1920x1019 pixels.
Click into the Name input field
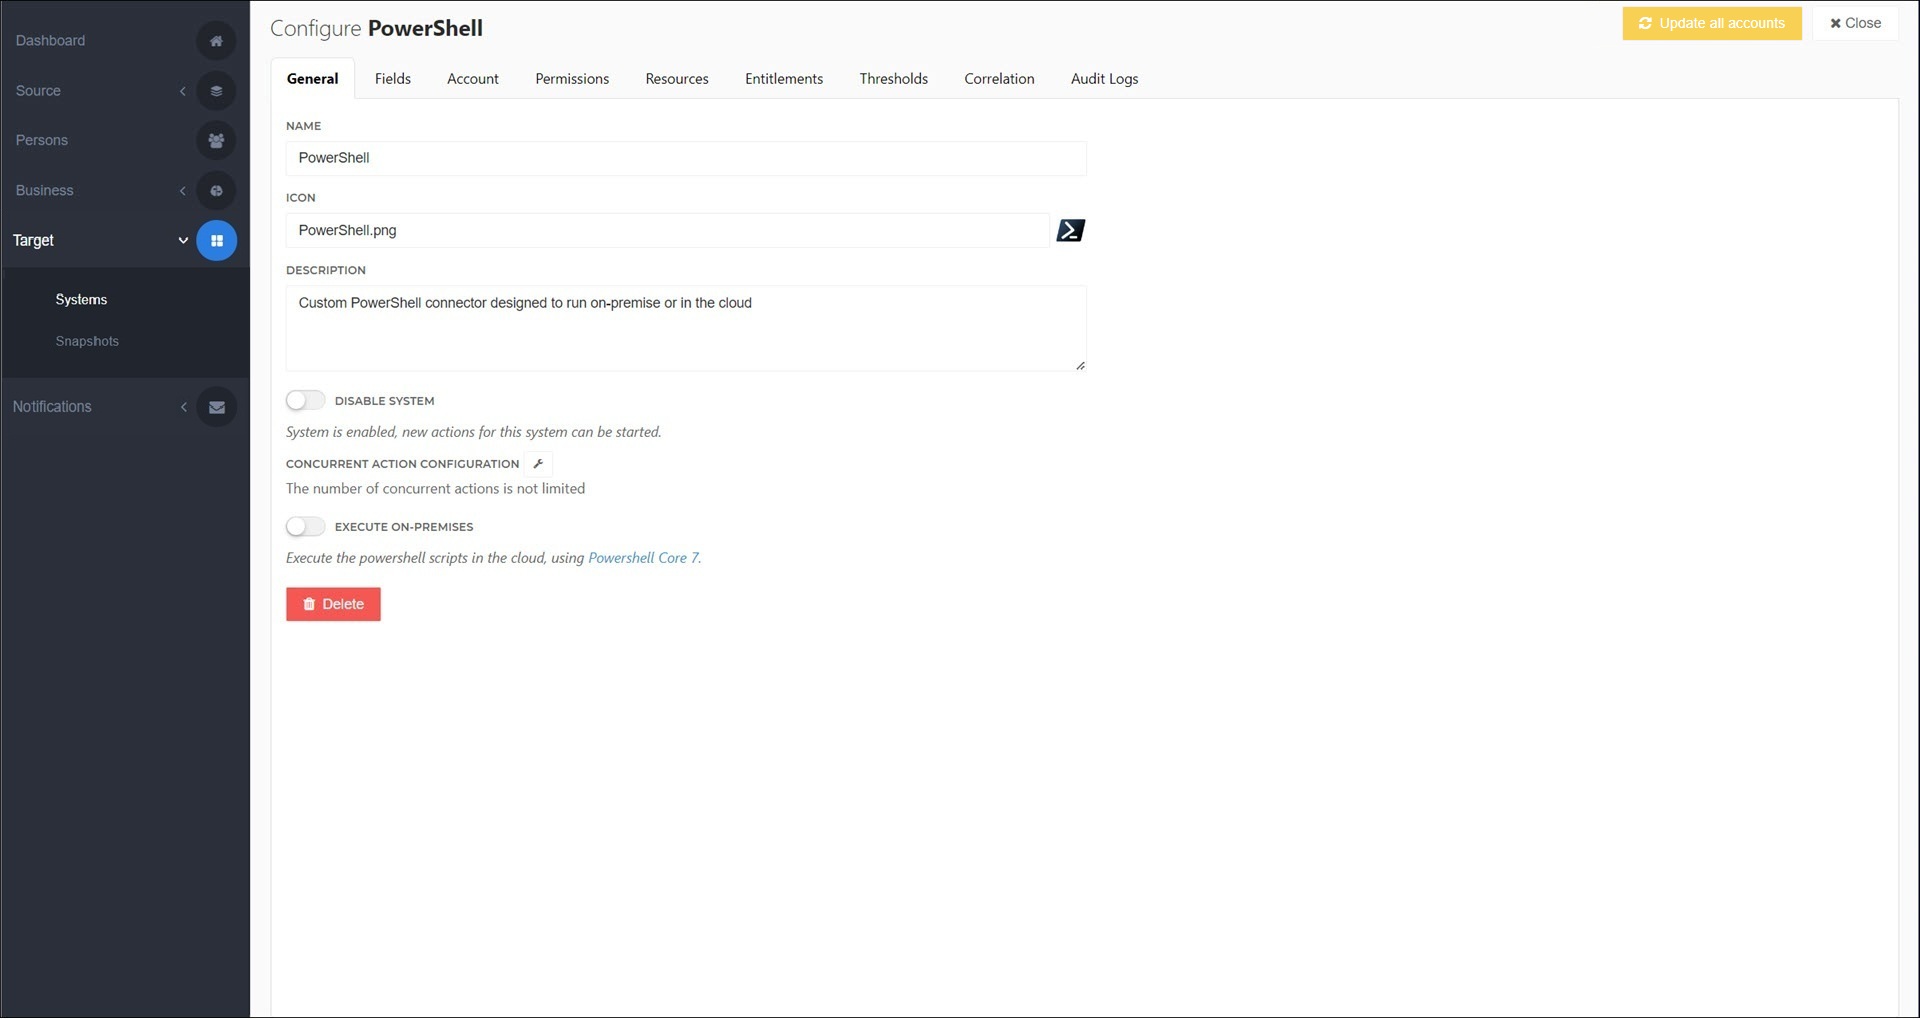pyautogui.click(x=686, y=159)
